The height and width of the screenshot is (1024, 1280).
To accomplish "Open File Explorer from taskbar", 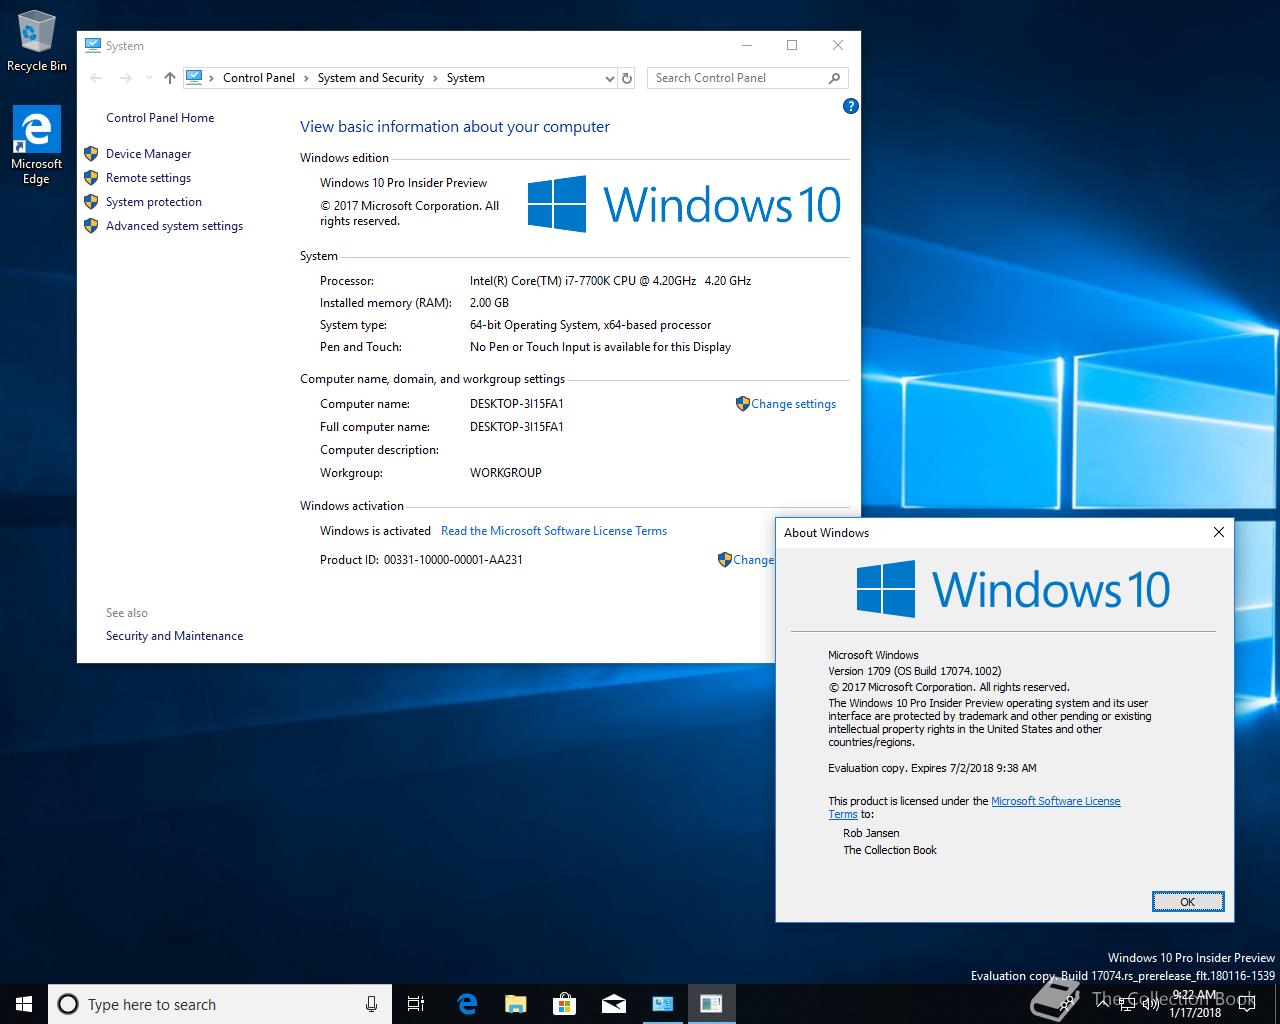I will 515,1004.
